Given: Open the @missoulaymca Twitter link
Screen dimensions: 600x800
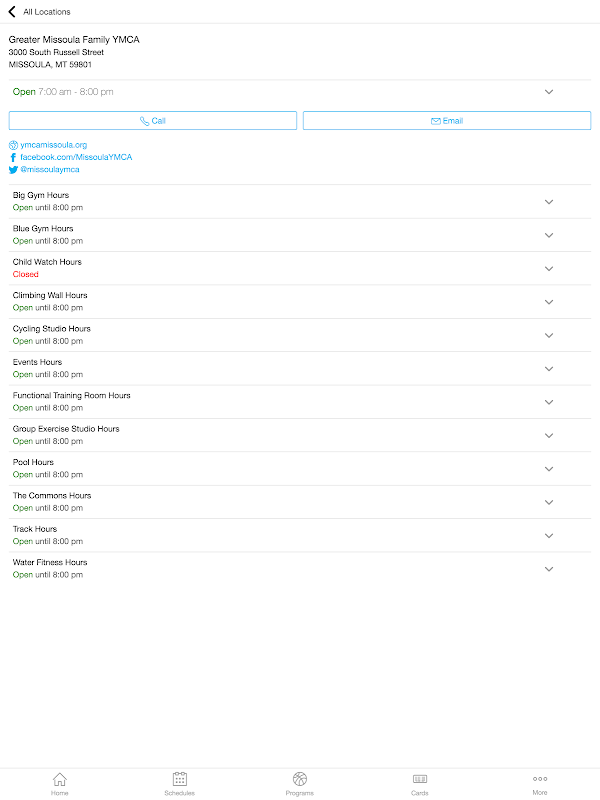Looking at the screenshot, I should click(x=49, y=169).
